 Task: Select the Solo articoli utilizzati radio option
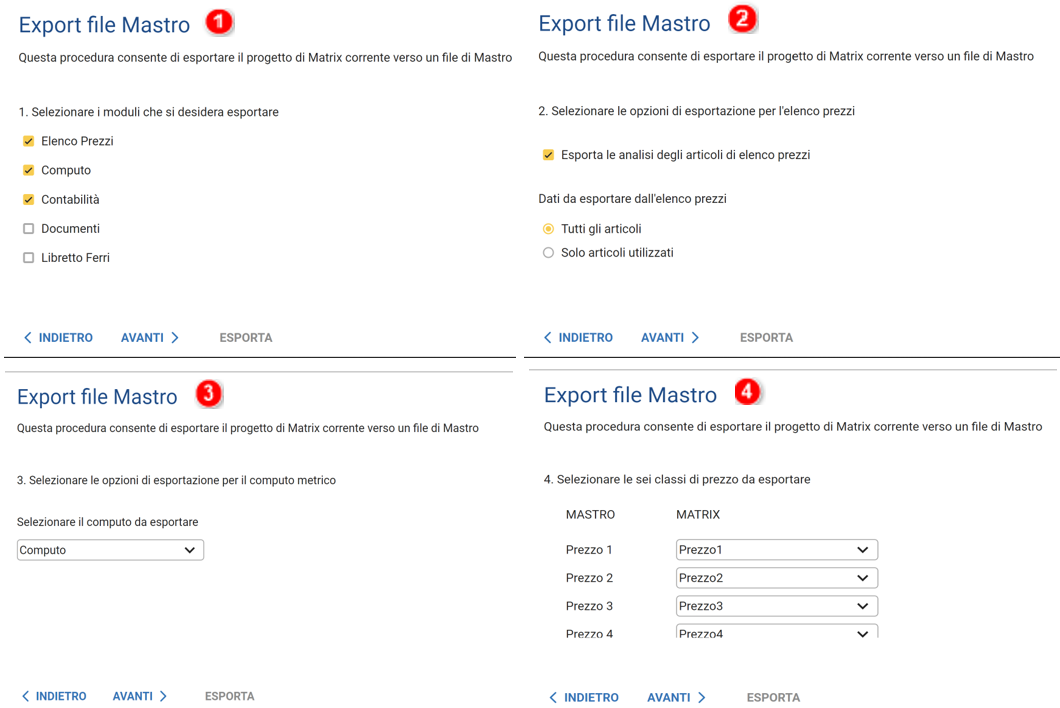pyautogui.click(x=548, y=253)
